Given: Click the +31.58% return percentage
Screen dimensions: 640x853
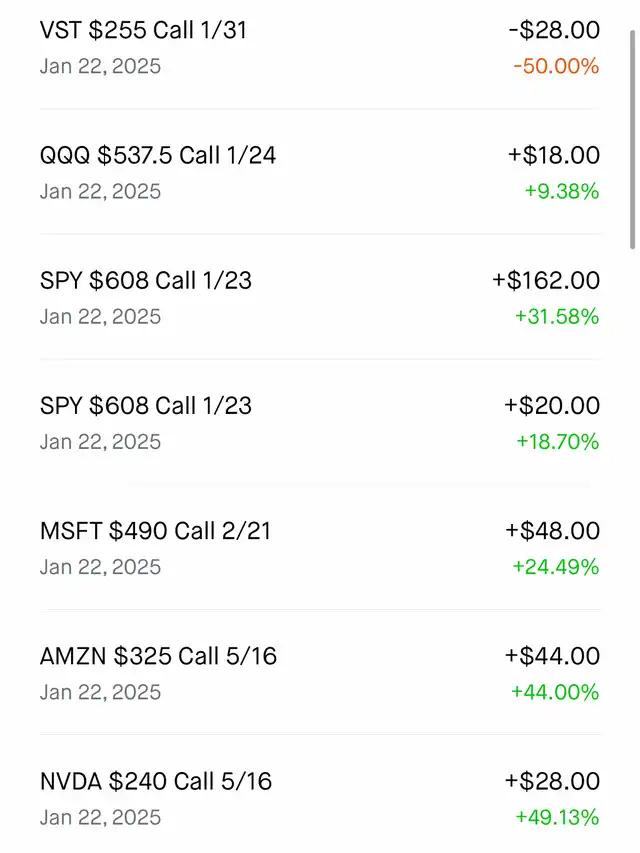Looking at the screenshot, I should click(x=557, y=317).
